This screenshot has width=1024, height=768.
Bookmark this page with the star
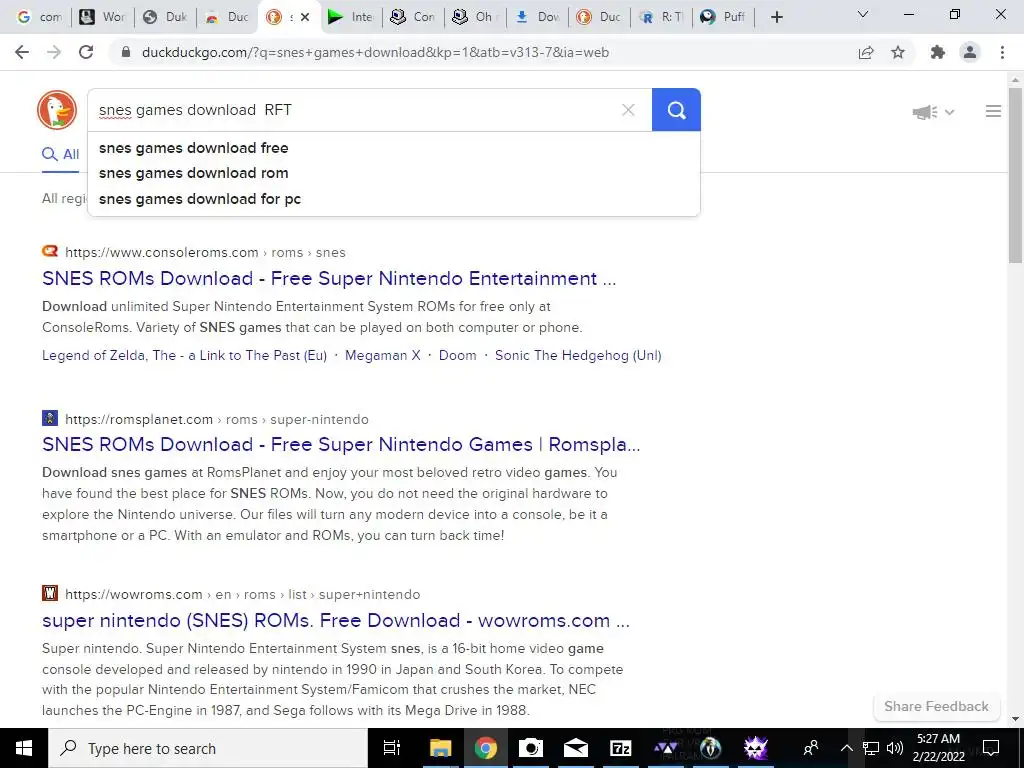(x=898, y=52)
